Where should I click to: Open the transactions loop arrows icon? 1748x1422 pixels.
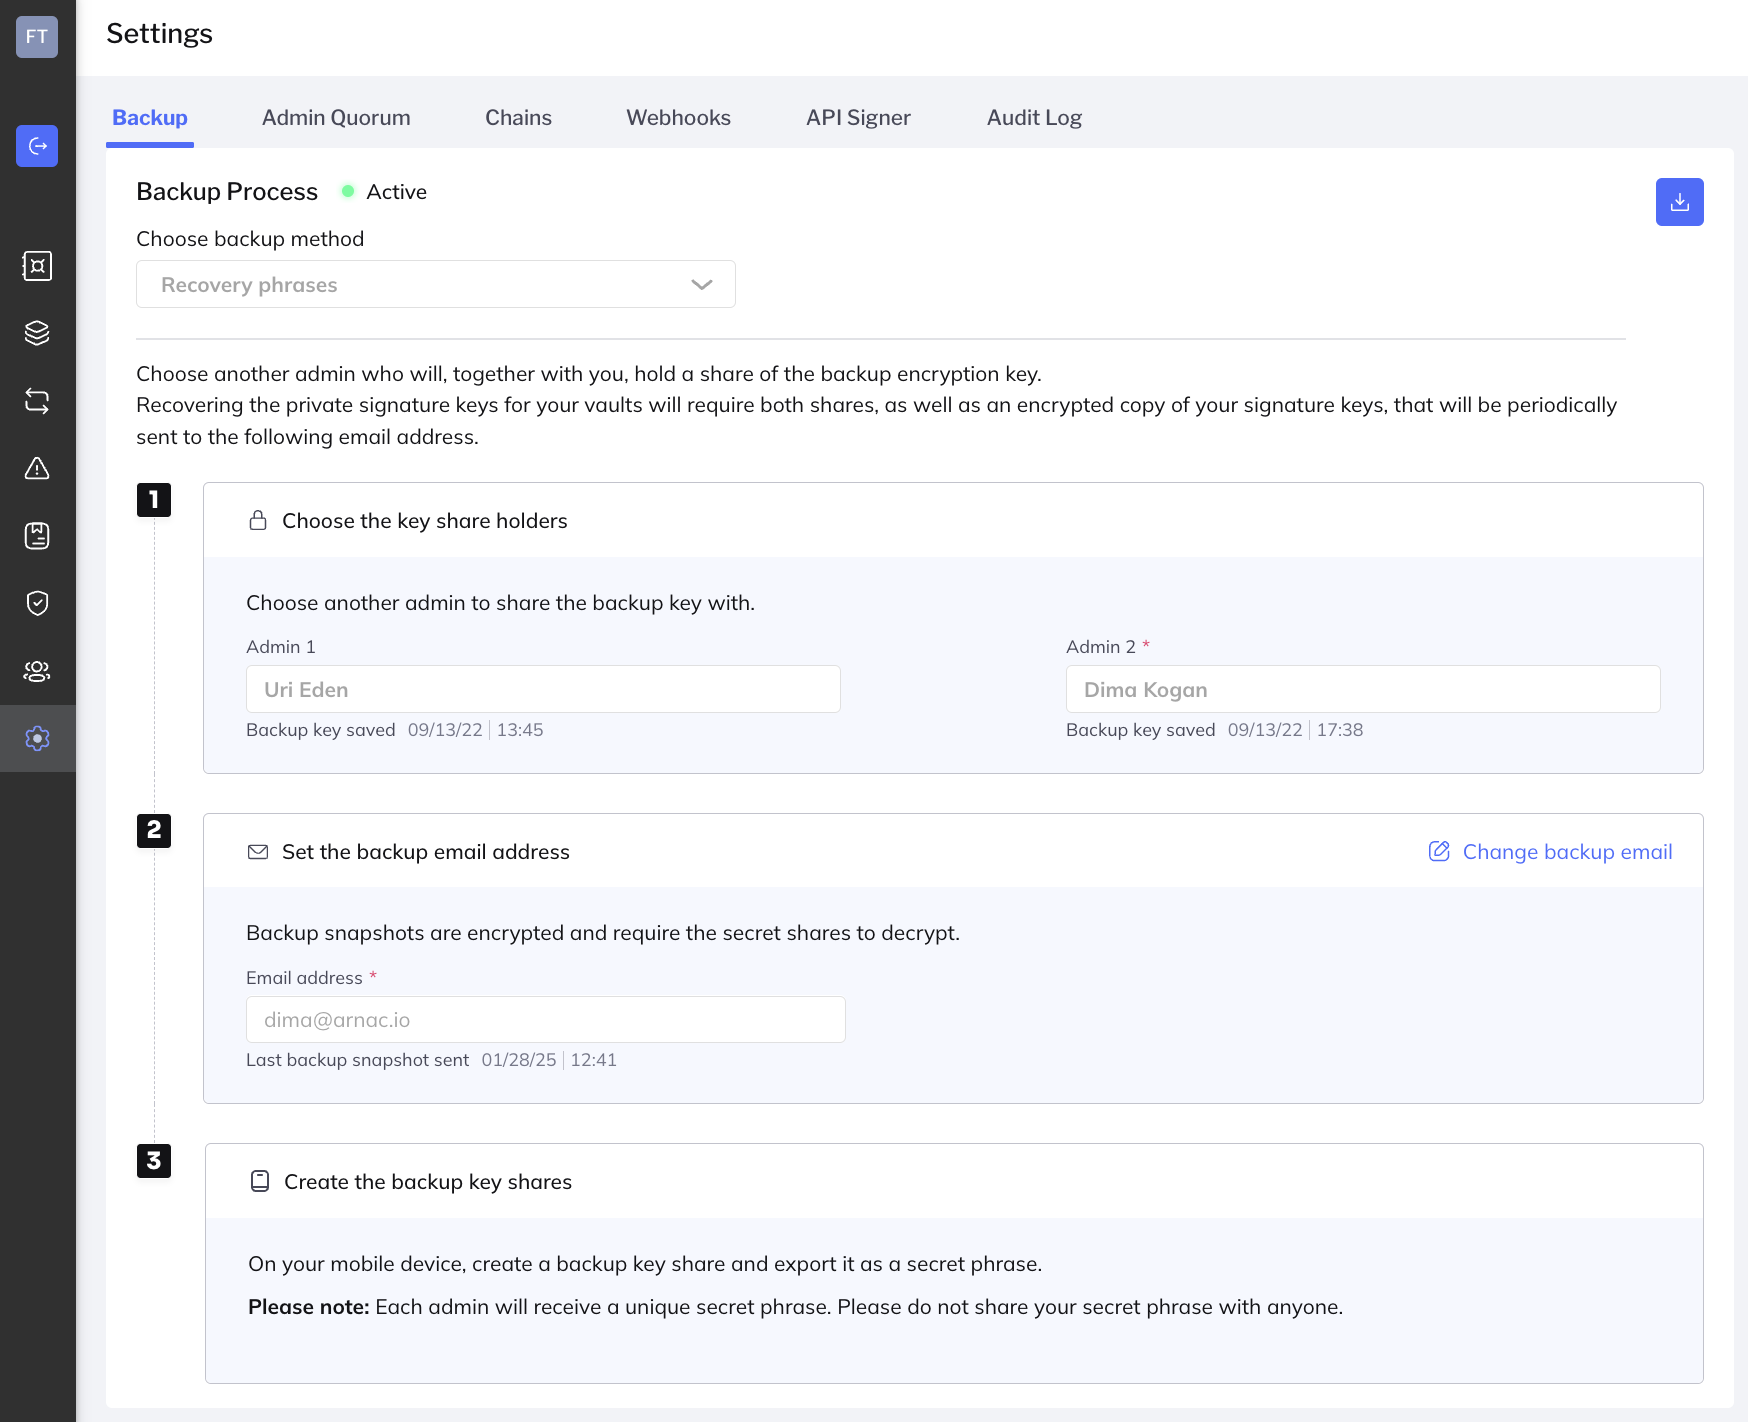click(37, 401)
